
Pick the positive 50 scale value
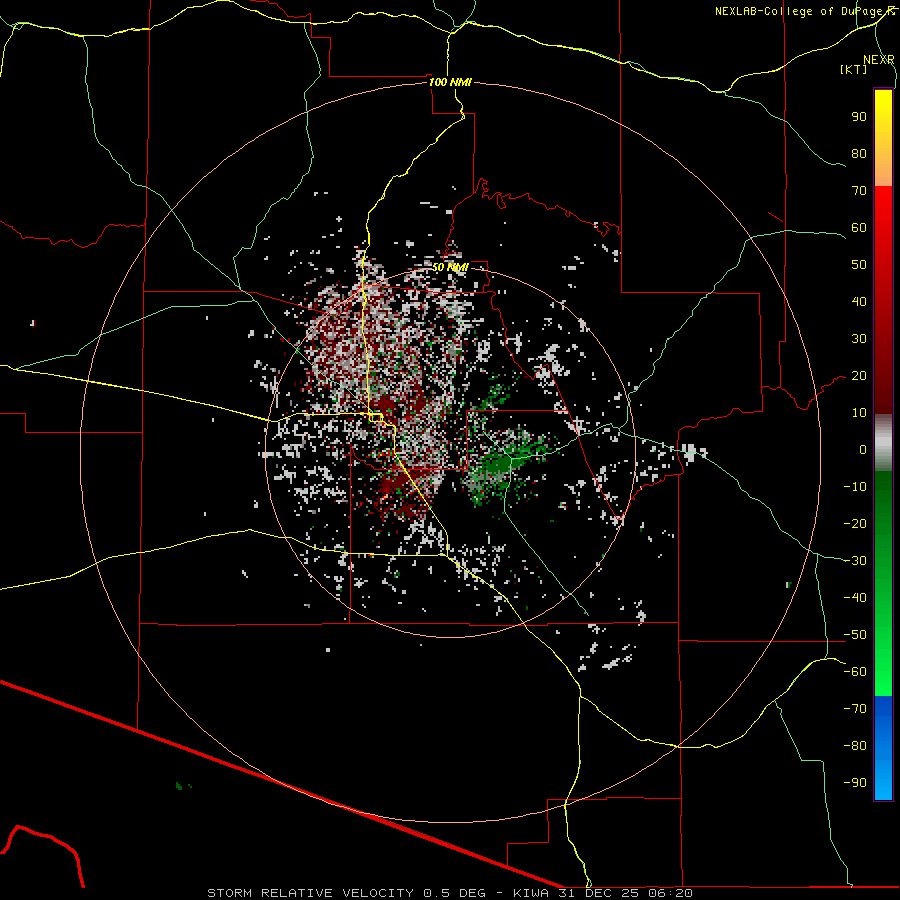coord(859,265)
